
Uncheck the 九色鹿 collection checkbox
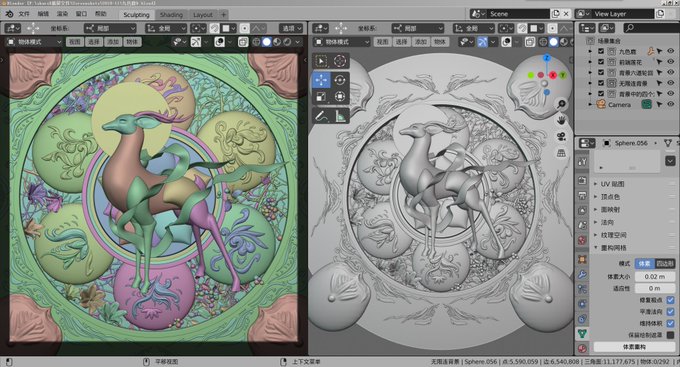(x=601, y=51)
